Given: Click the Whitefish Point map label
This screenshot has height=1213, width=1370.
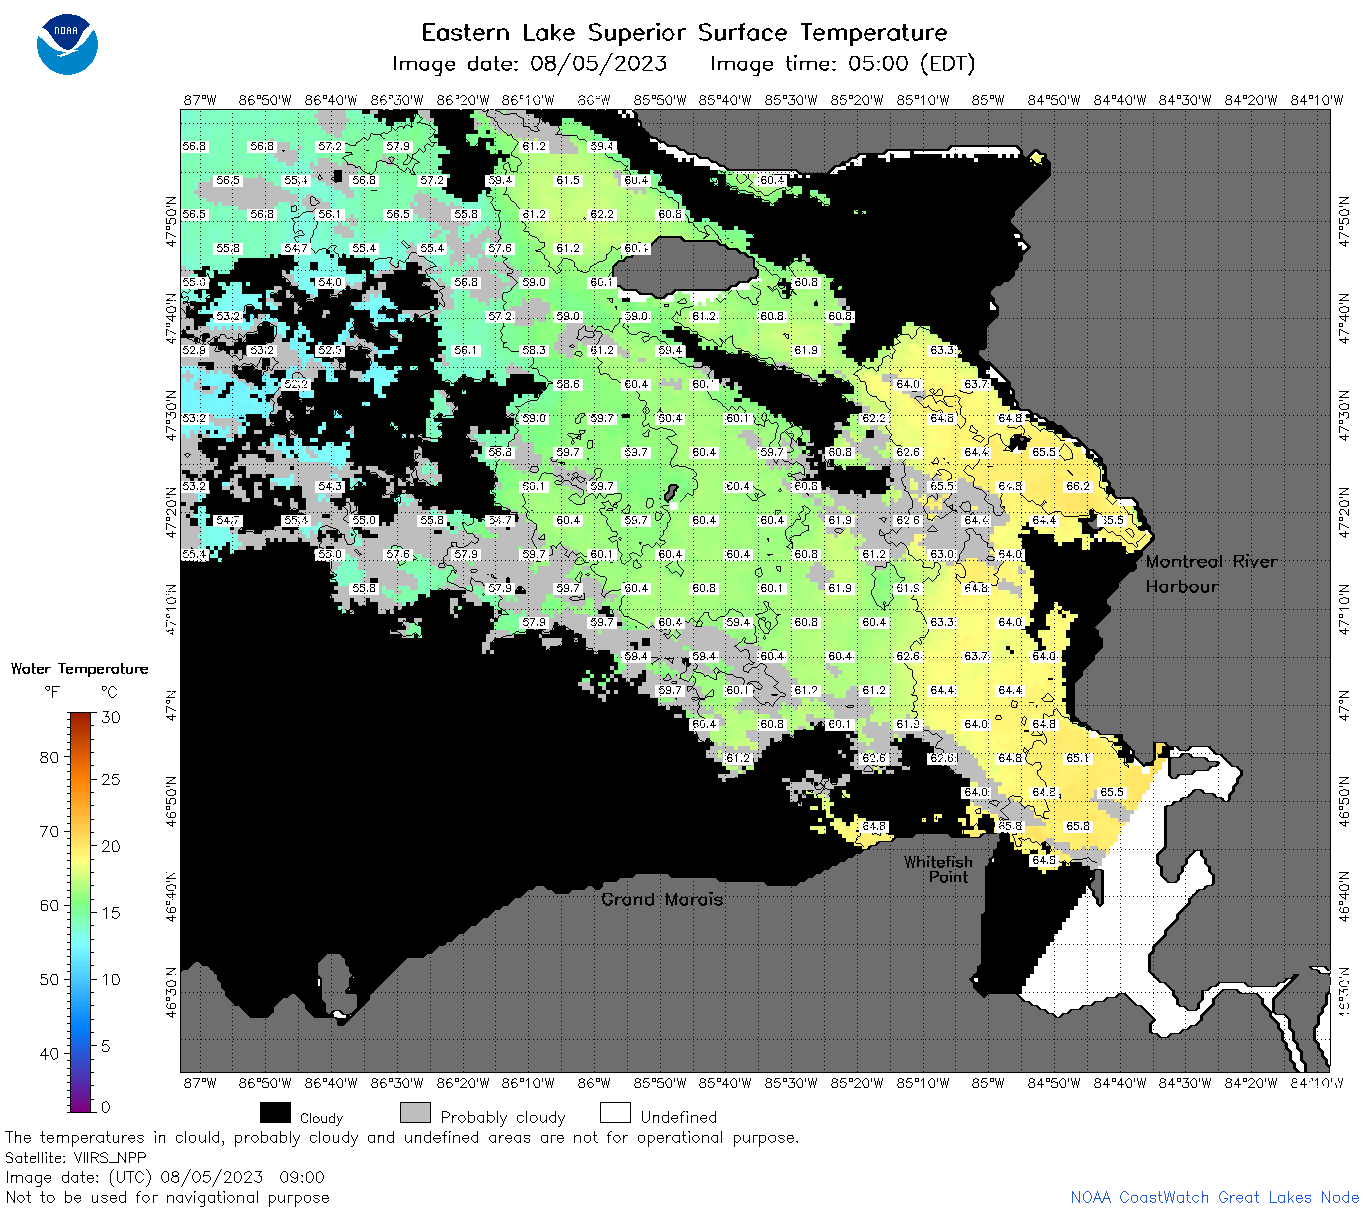Looking at the screenshot, I should point(938,869).
